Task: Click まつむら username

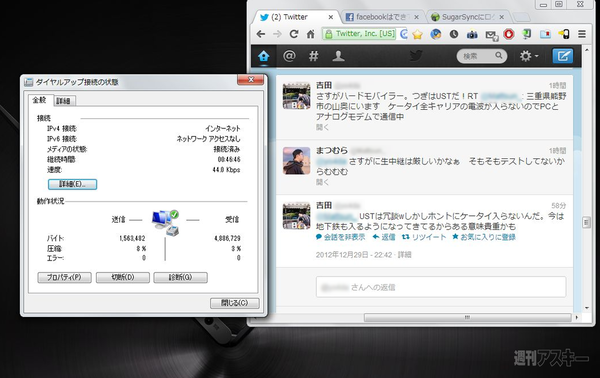Action: point(331,150)
